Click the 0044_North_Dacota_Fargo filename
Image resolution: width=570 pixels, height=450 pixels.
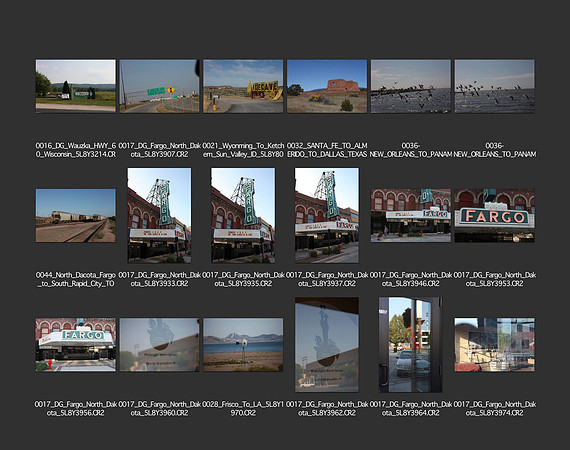click(x=76, y=279)
